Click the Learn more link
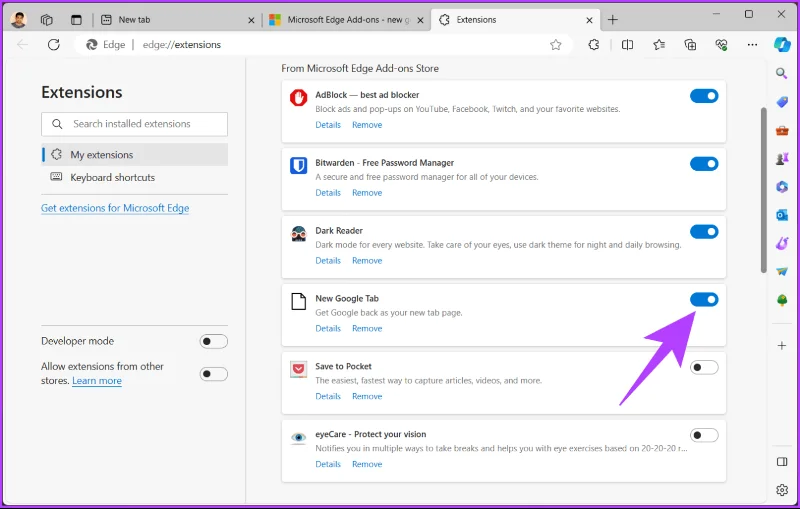This screenshot has height=509, width=800. click(97, 381)
